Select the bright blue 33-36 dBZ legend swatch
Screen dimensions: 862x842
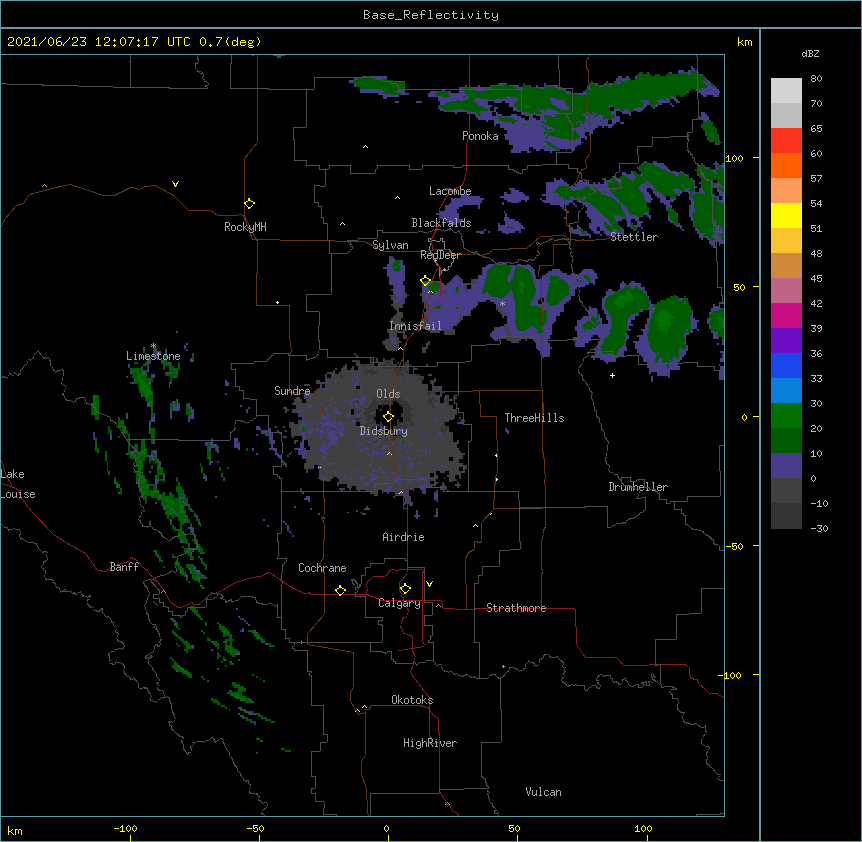[x=786, y=365]
